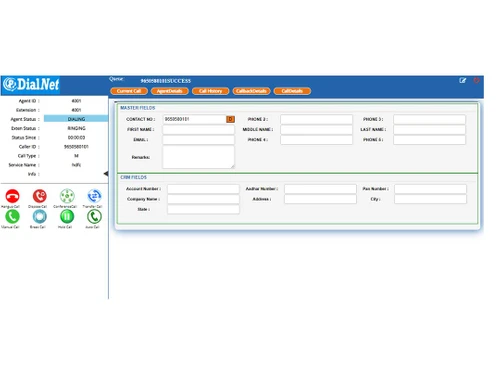Viewport: 500px width, 375px height.
Task: Open the Call History tab
Action: pos(210,91)
